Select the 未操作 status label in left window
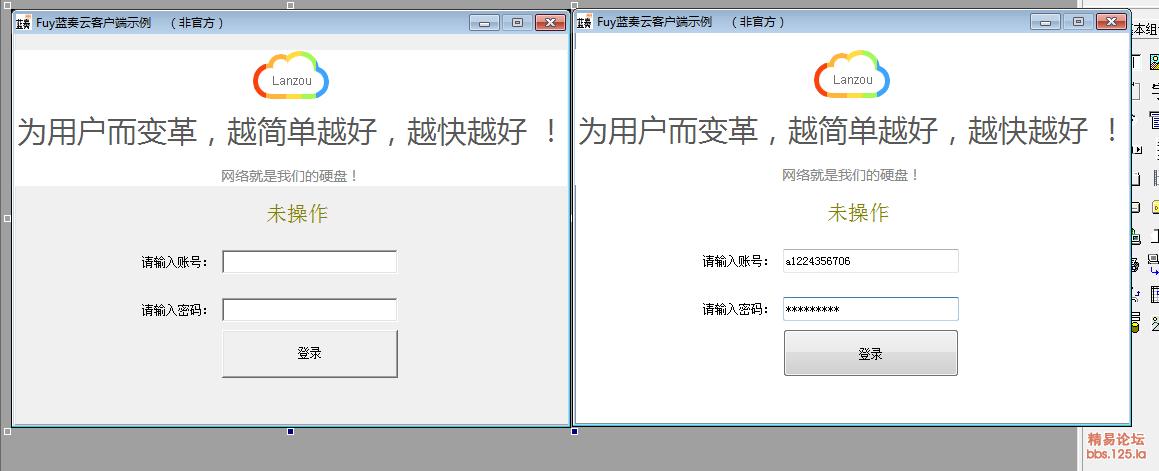 point(297,214)
